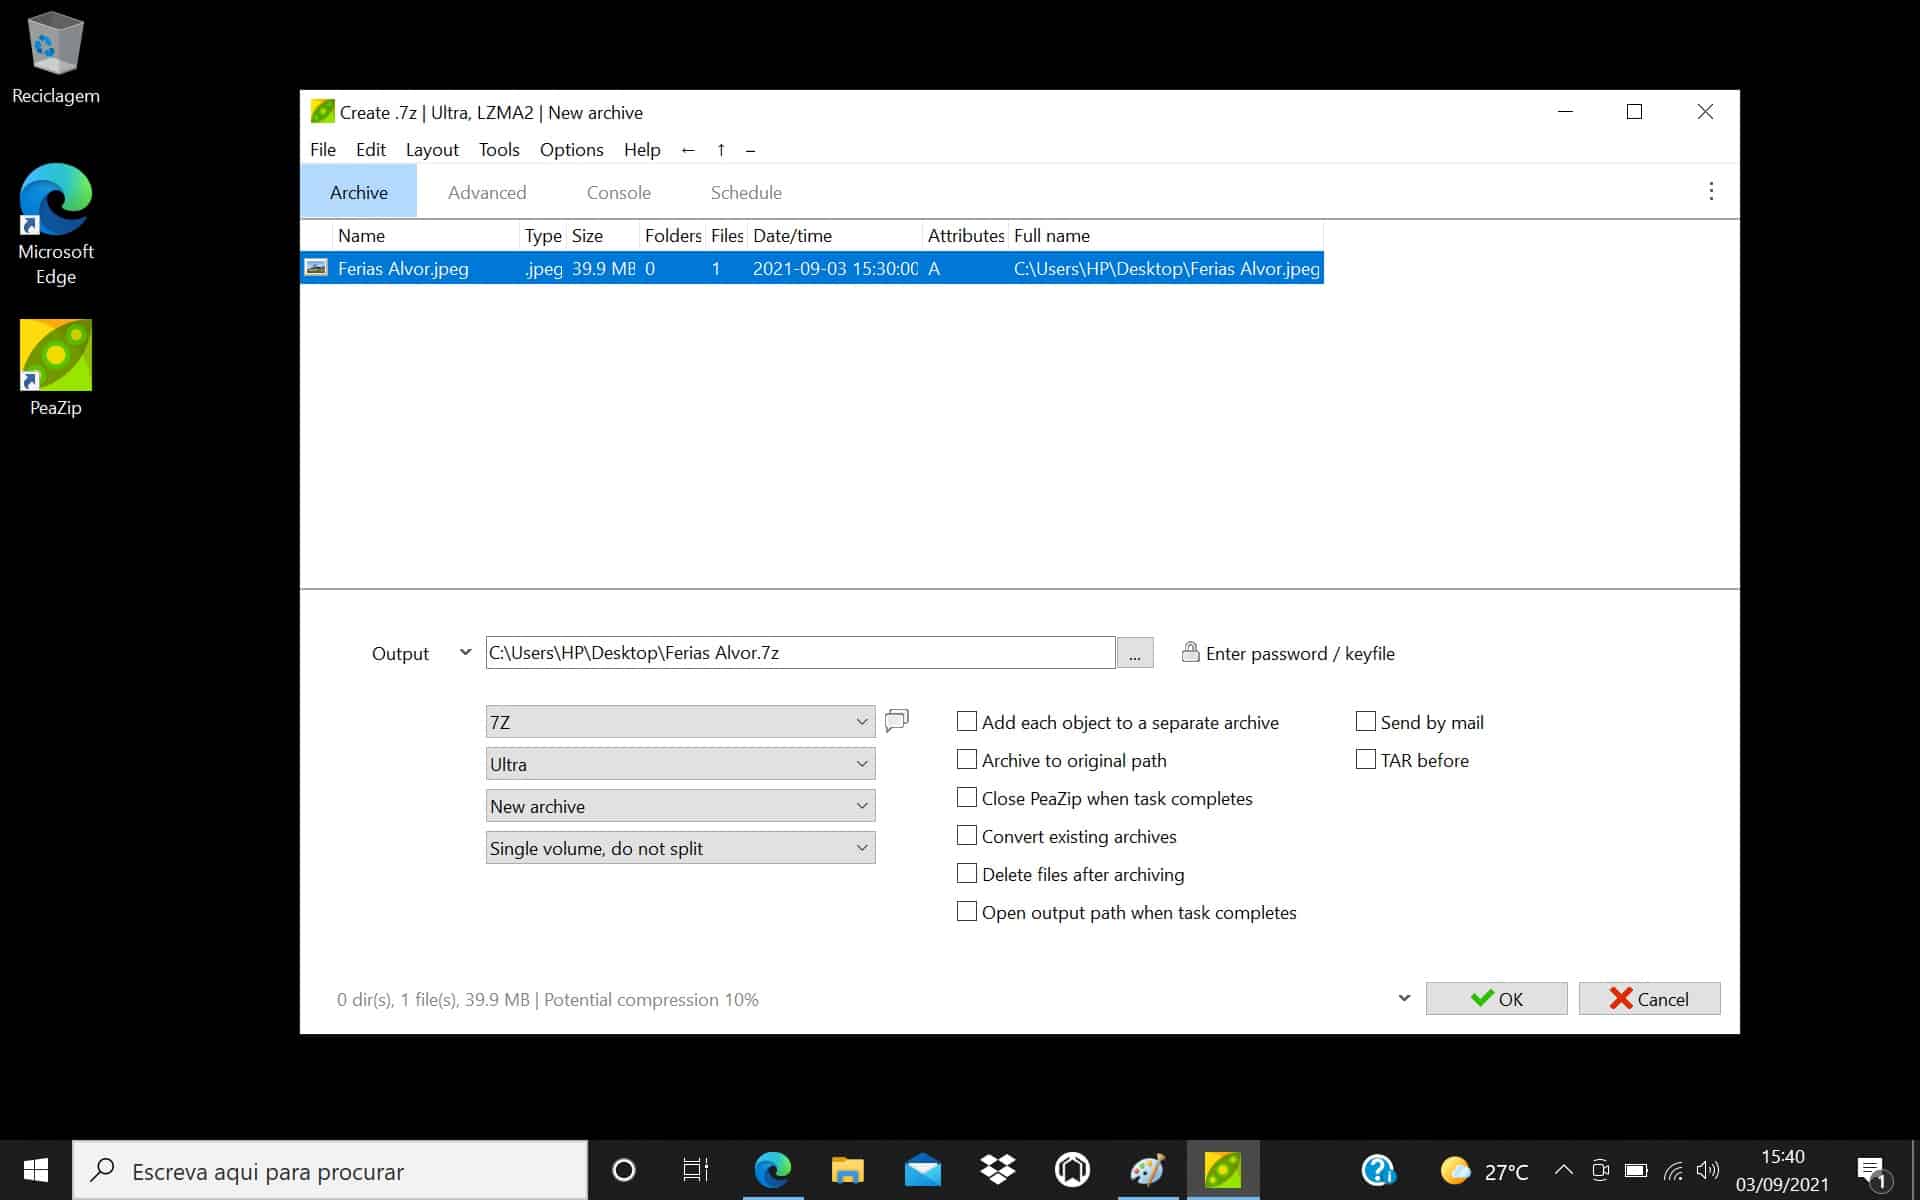Viewport: 1920px width, 1200px height.
Task: Click the browse button next to output path
Action: click(x=1134, y=653)
